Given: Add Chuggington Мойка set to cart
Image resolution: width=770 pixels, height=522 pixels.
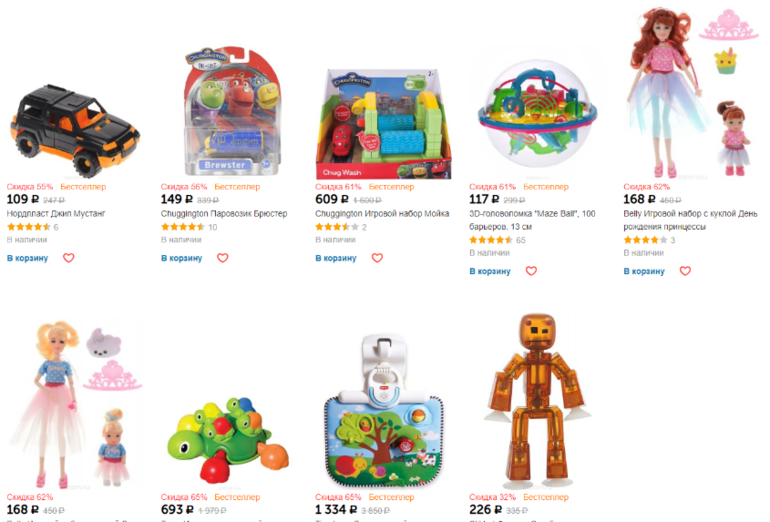Looking at the screenshot, I should (x=336, y=258).
